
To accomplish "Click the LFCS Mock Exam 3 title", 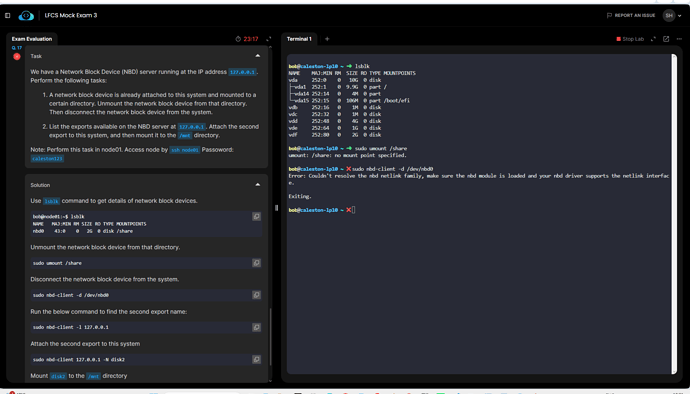I will [71, 15].
